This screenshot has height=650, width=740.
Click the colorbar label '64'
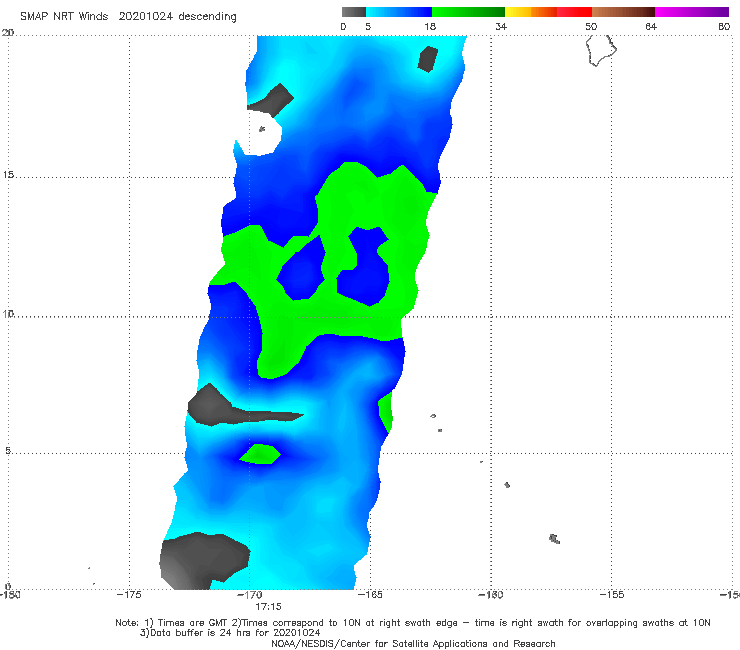651,26
